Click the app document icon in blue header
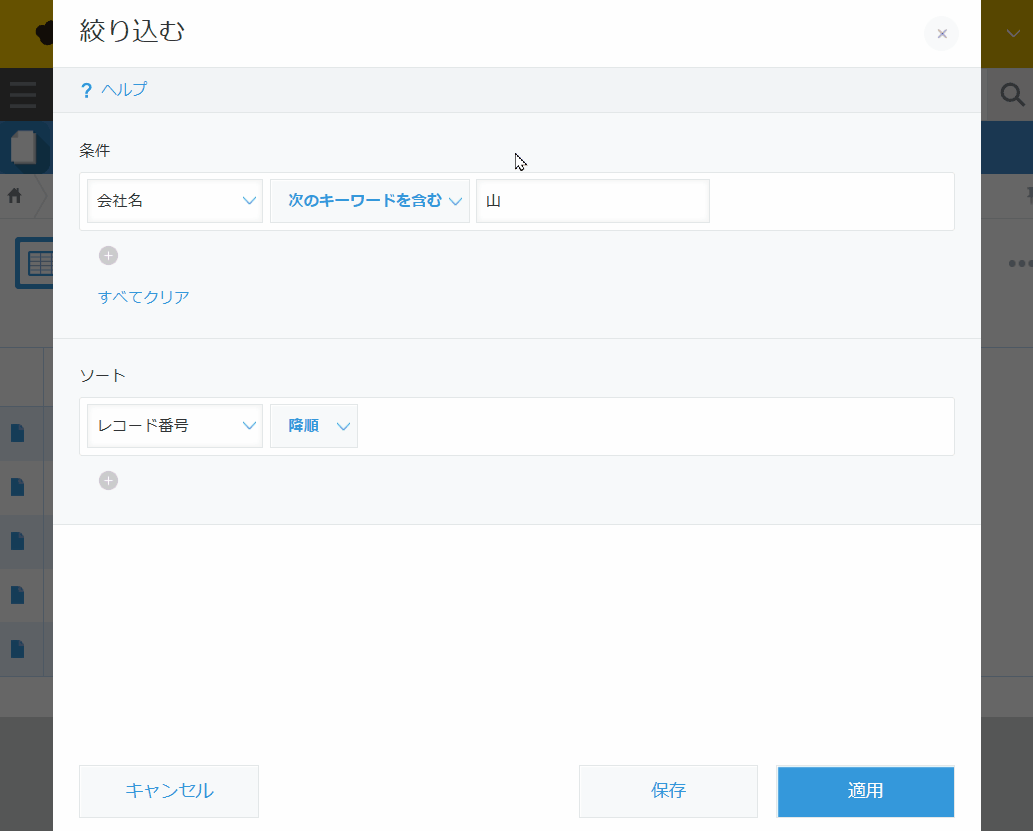 (x=24, y=147)
